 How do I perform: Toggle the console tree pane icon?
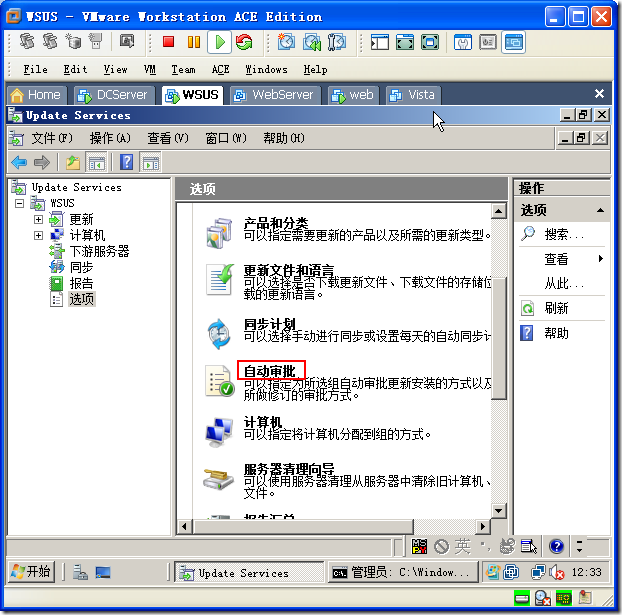point(96,162)
